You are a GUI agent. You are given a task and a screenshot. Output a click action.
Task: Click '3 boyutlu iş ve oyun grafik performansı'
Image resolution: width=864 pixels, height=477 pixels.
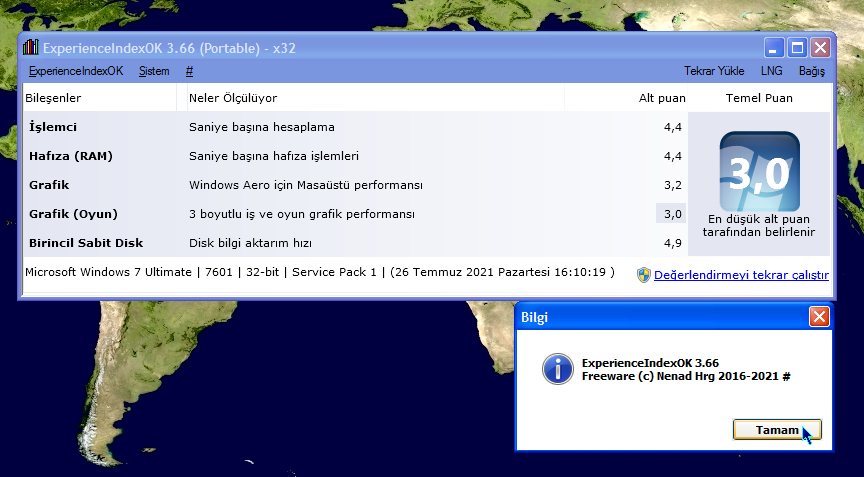tap(302, 214)
